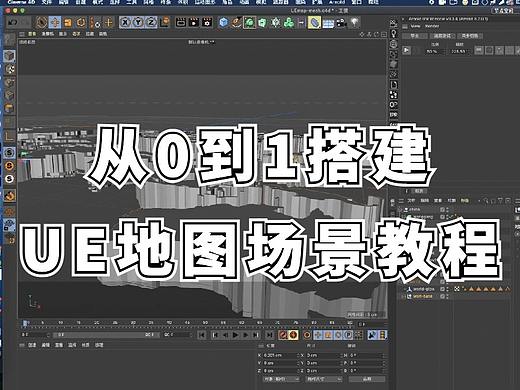This screenshot has height=390, width=520.
Task: Select the Move tool
Action: tap(55, 23)
